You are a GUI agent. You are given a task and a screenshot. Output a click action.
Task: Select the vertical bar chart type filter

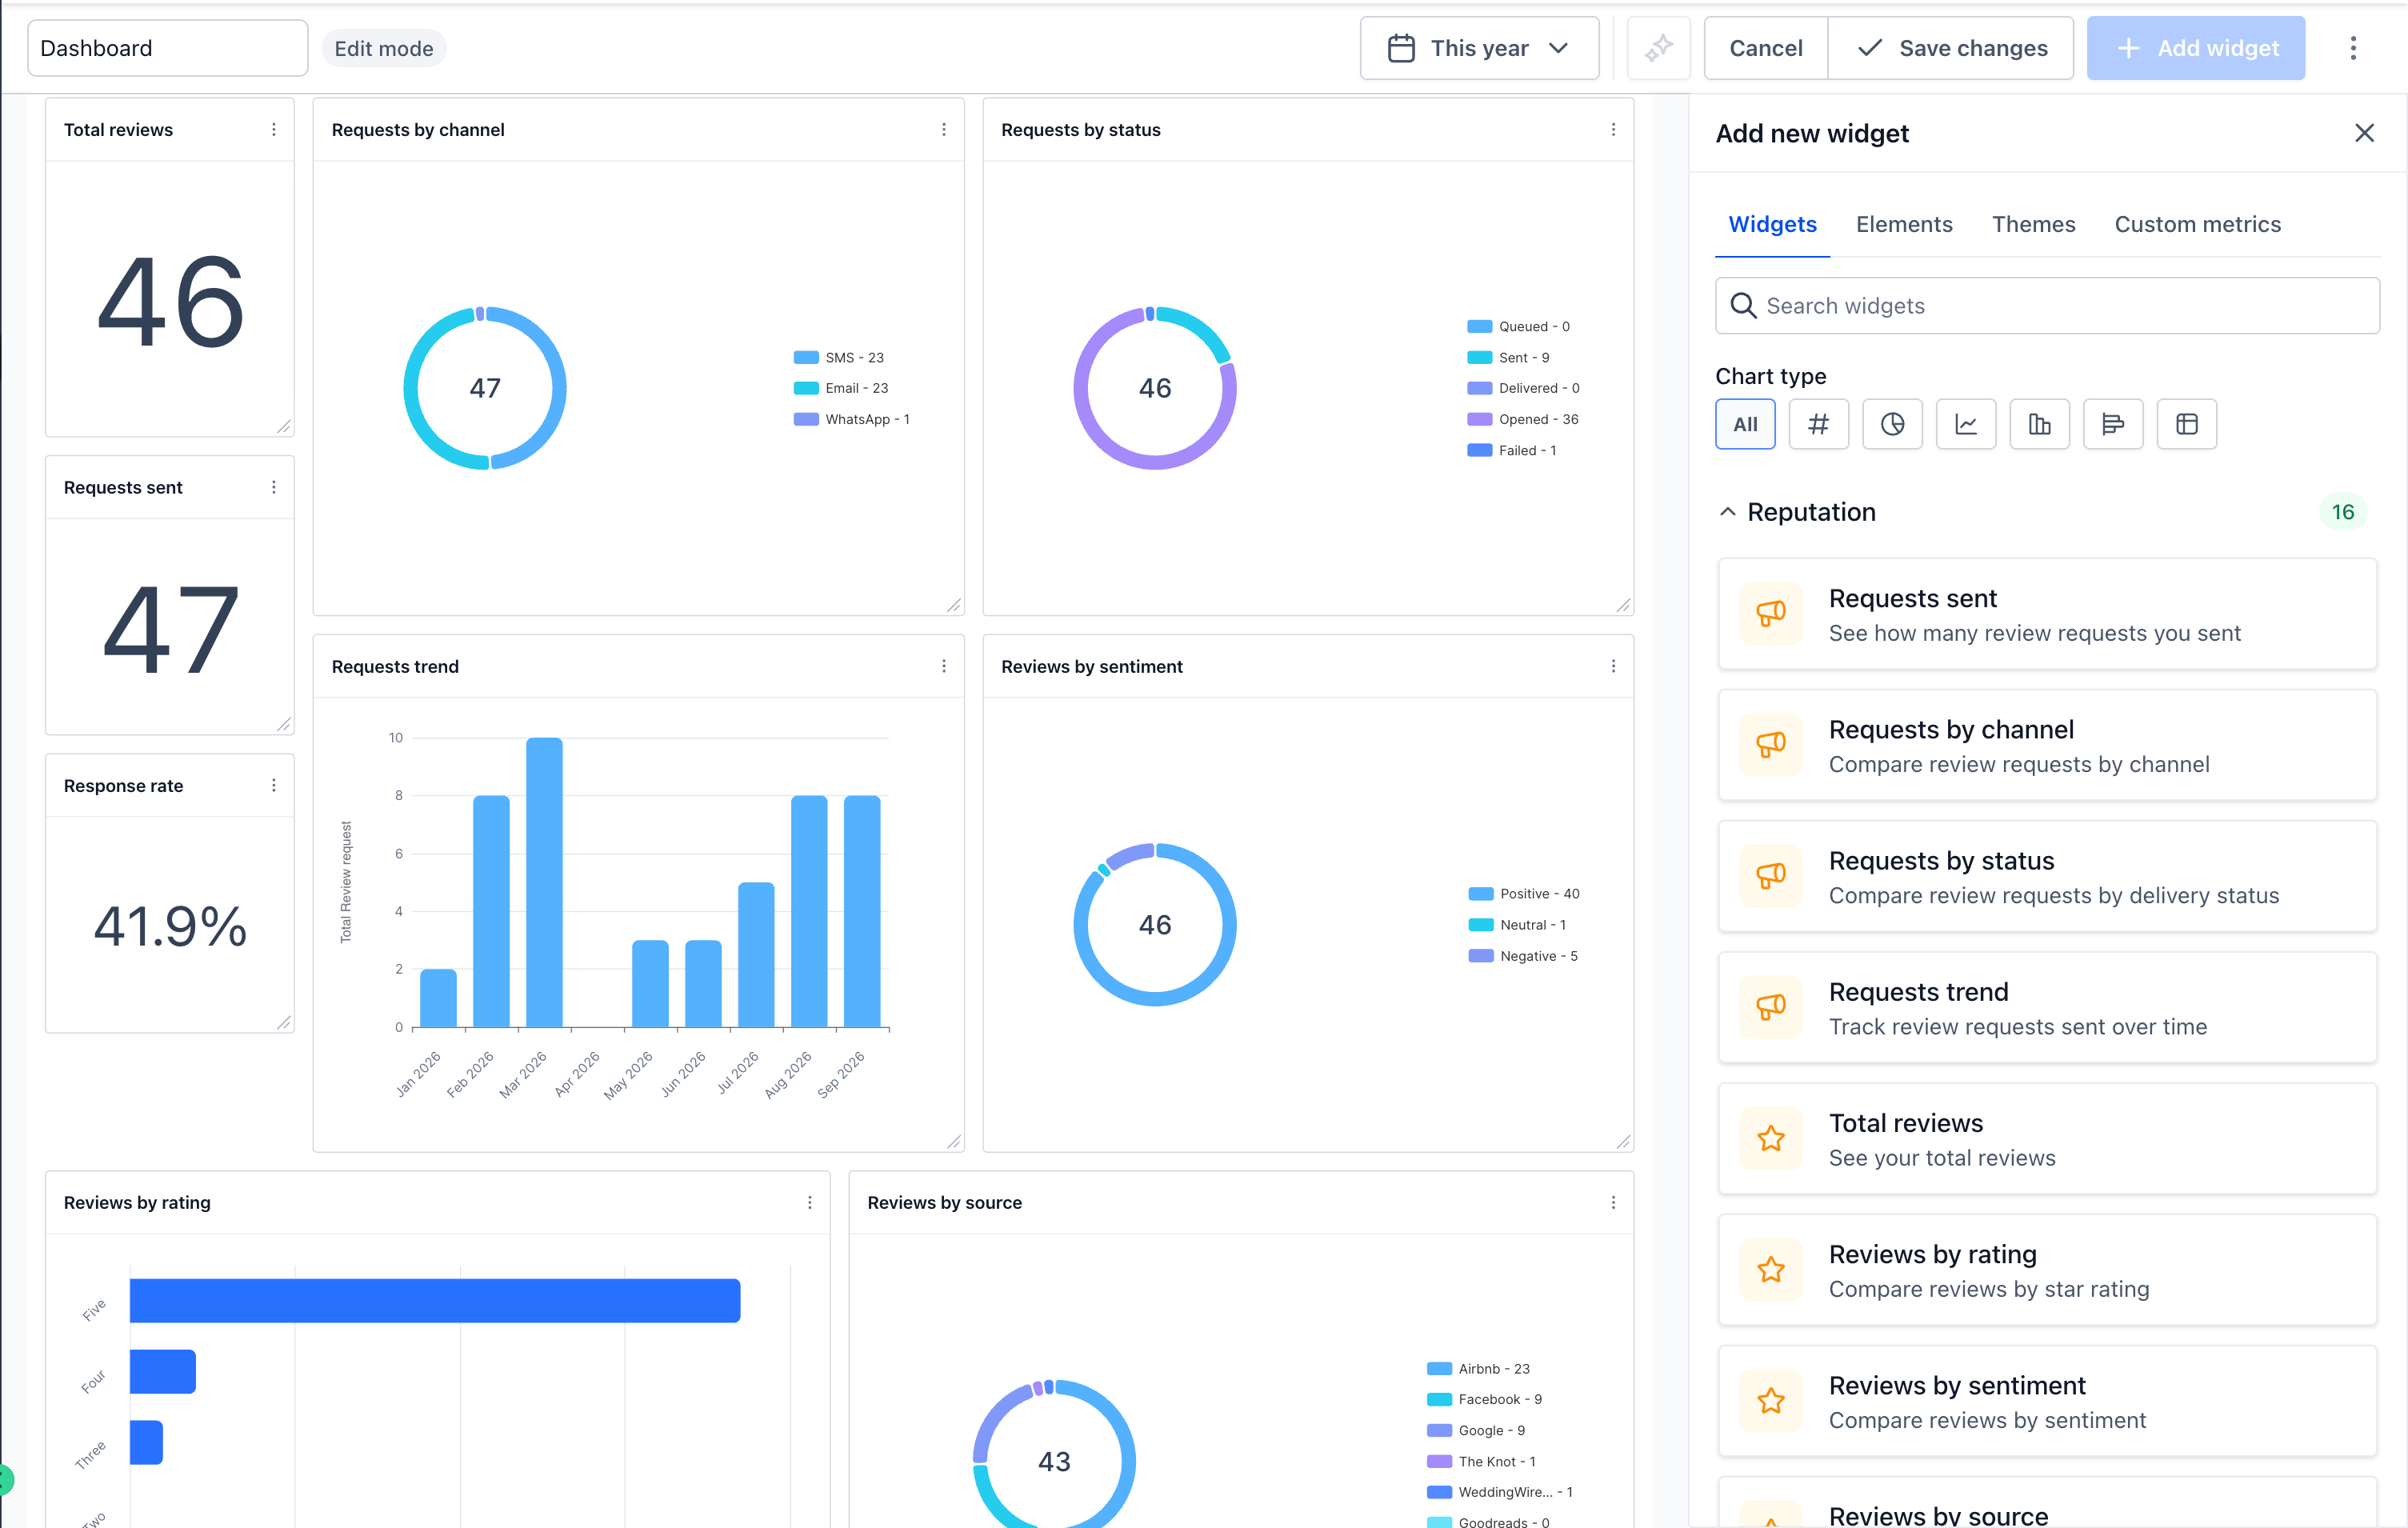point(2039,424)
